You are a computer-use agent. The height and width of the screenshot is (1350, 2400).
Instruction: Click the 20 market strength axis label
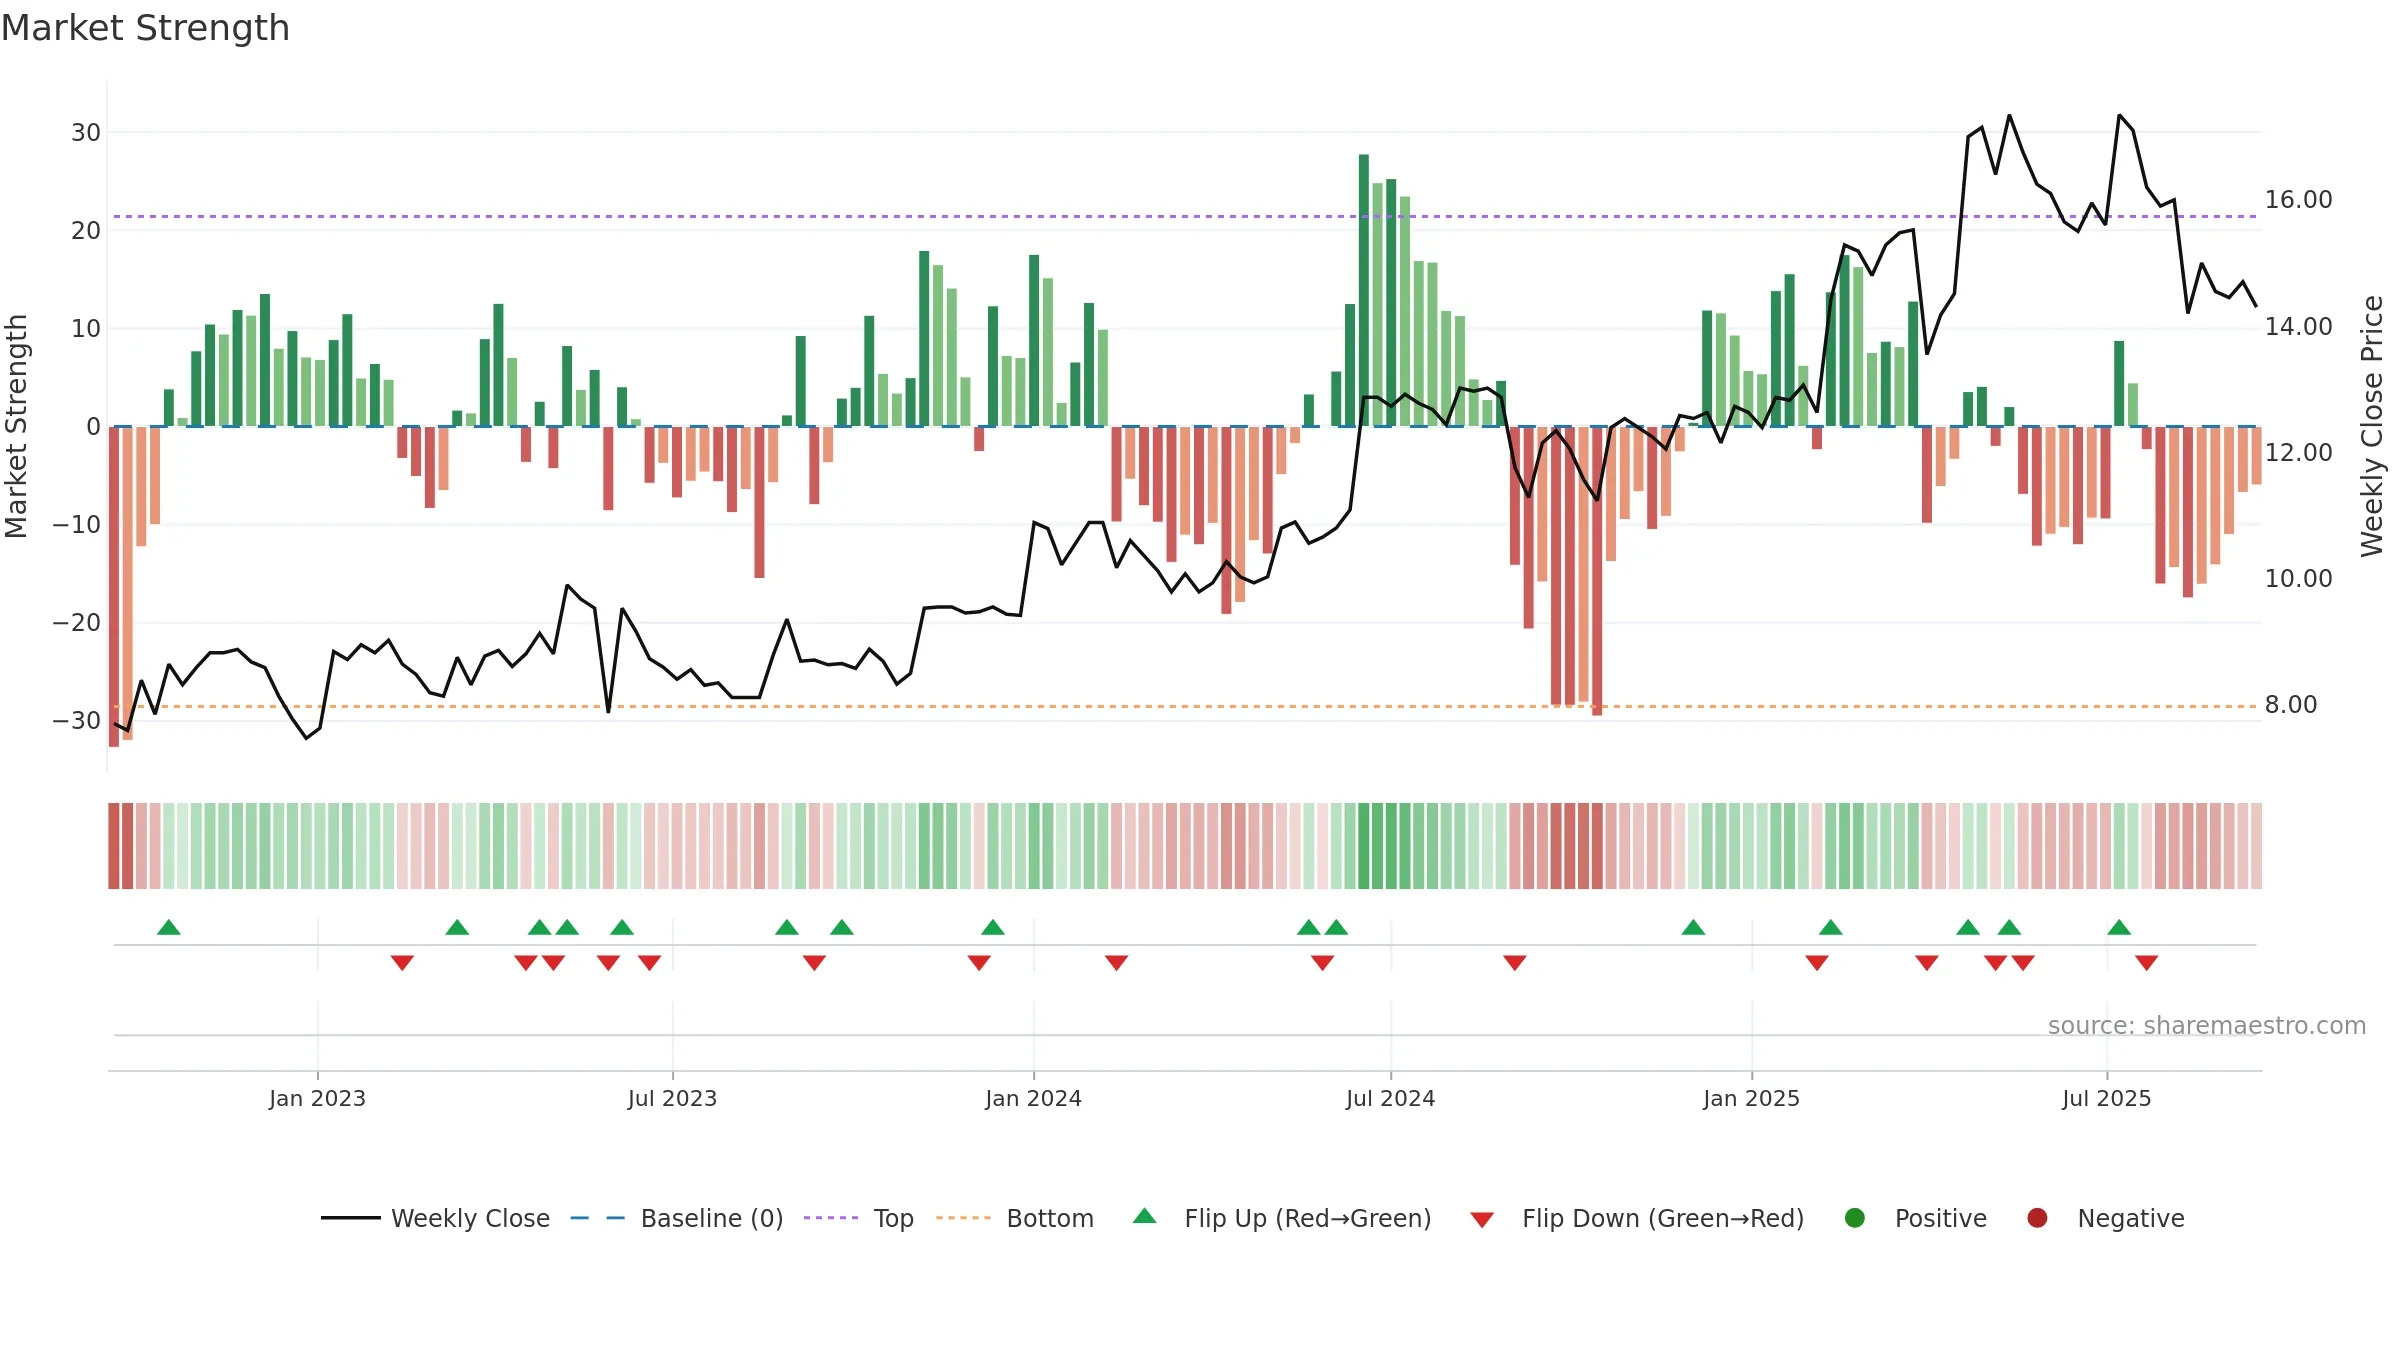click(86, 230)
